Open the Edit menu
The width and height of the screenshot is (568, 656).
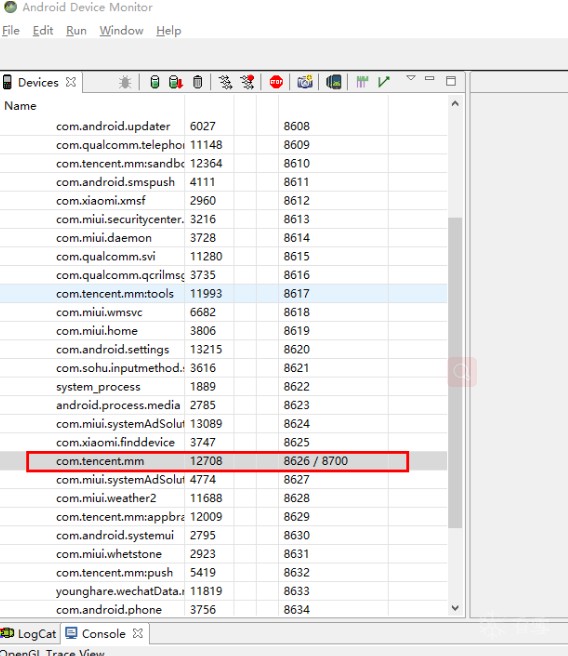pyautogui.click(x=43, y=31)
